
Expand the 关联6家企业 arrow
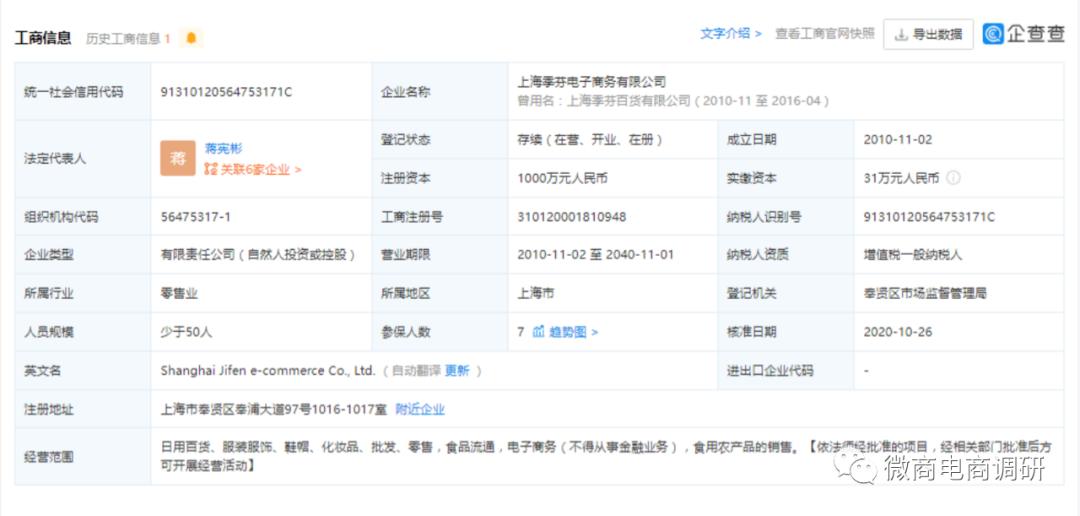coord(298,170)
